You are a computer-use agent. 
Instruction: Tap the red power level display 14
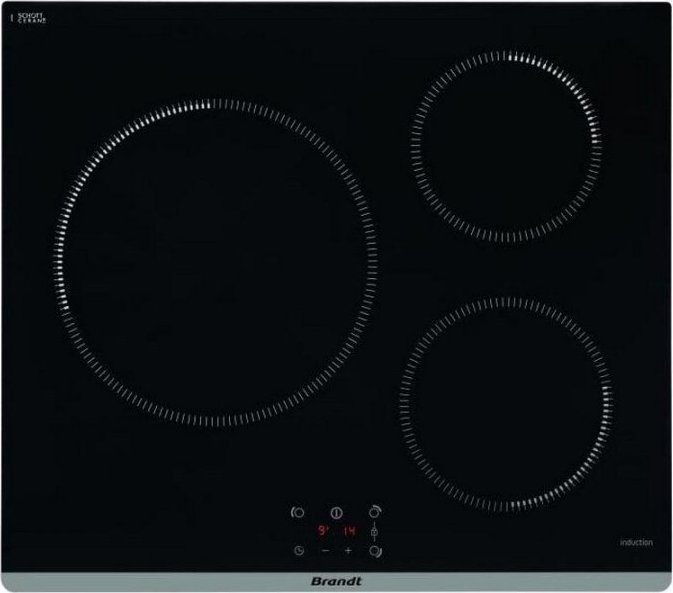[x=350, y=531]
